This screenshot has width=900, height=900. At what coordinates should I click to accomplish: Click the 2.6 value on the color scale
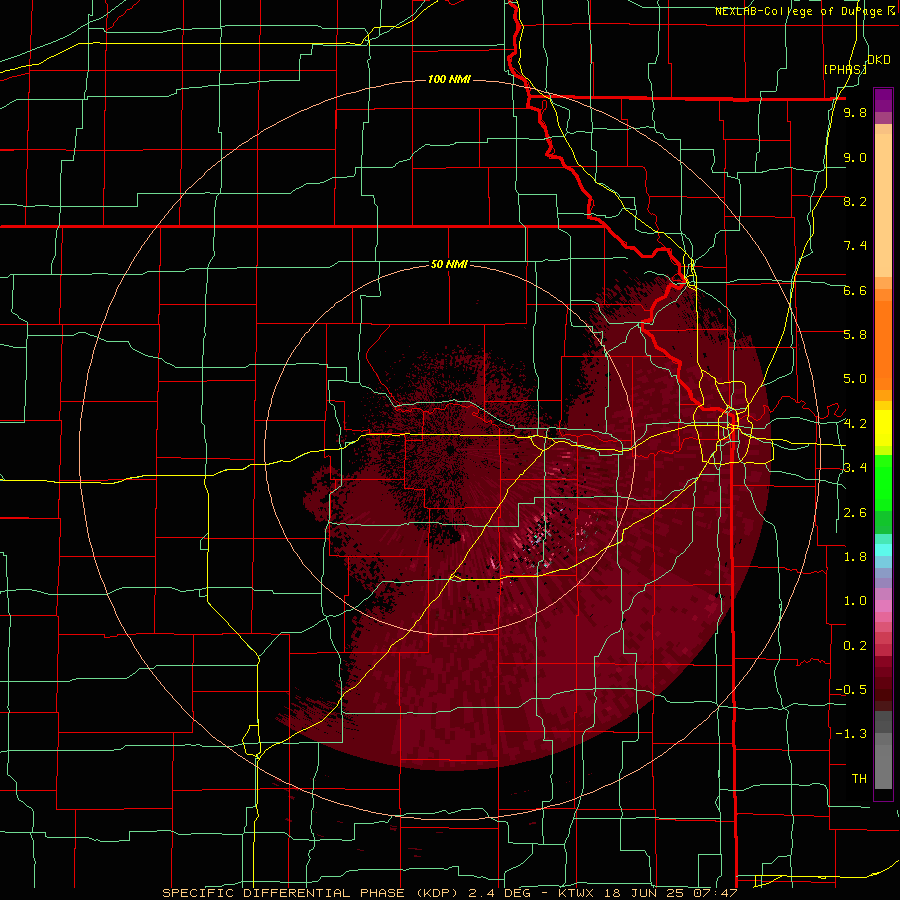pyautogui.click(x=855, y=513)
